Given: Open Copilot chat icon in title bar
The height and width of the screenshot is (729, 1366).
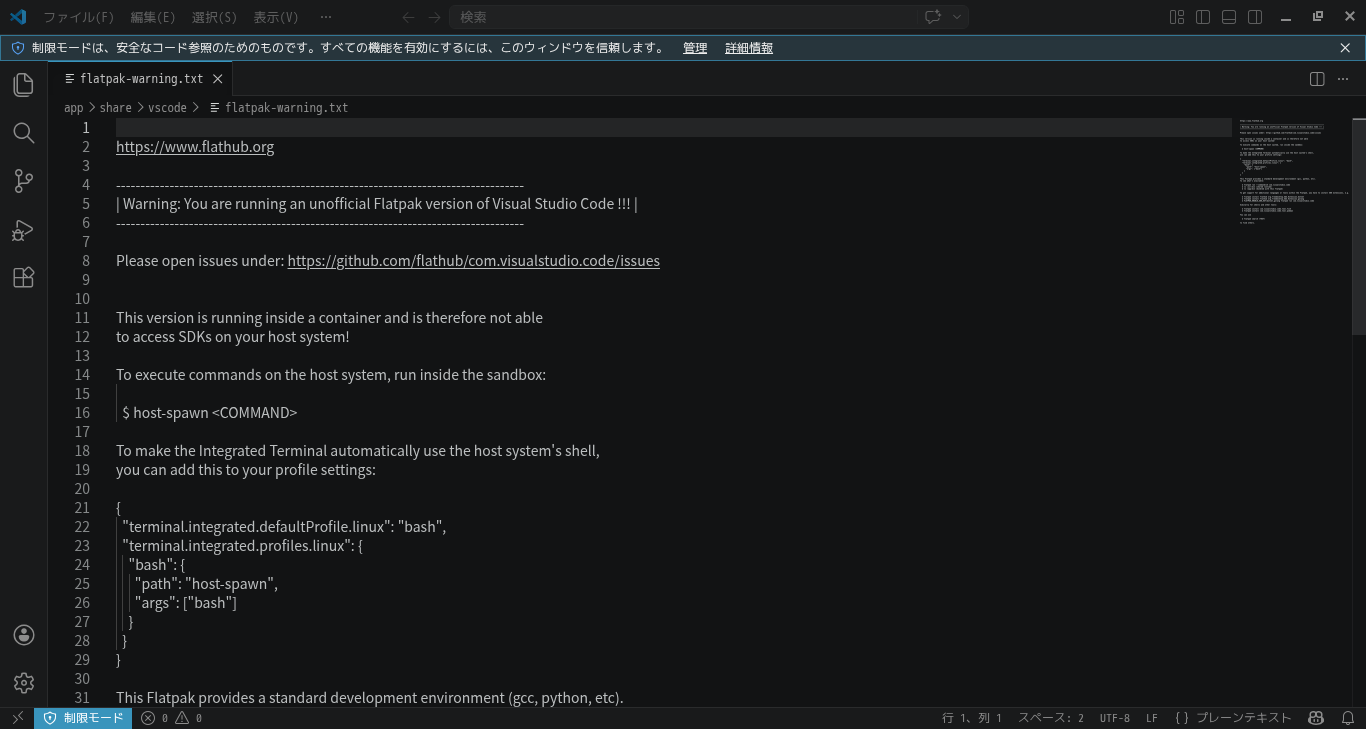Looking at the screenshot, I should (933, 17).
